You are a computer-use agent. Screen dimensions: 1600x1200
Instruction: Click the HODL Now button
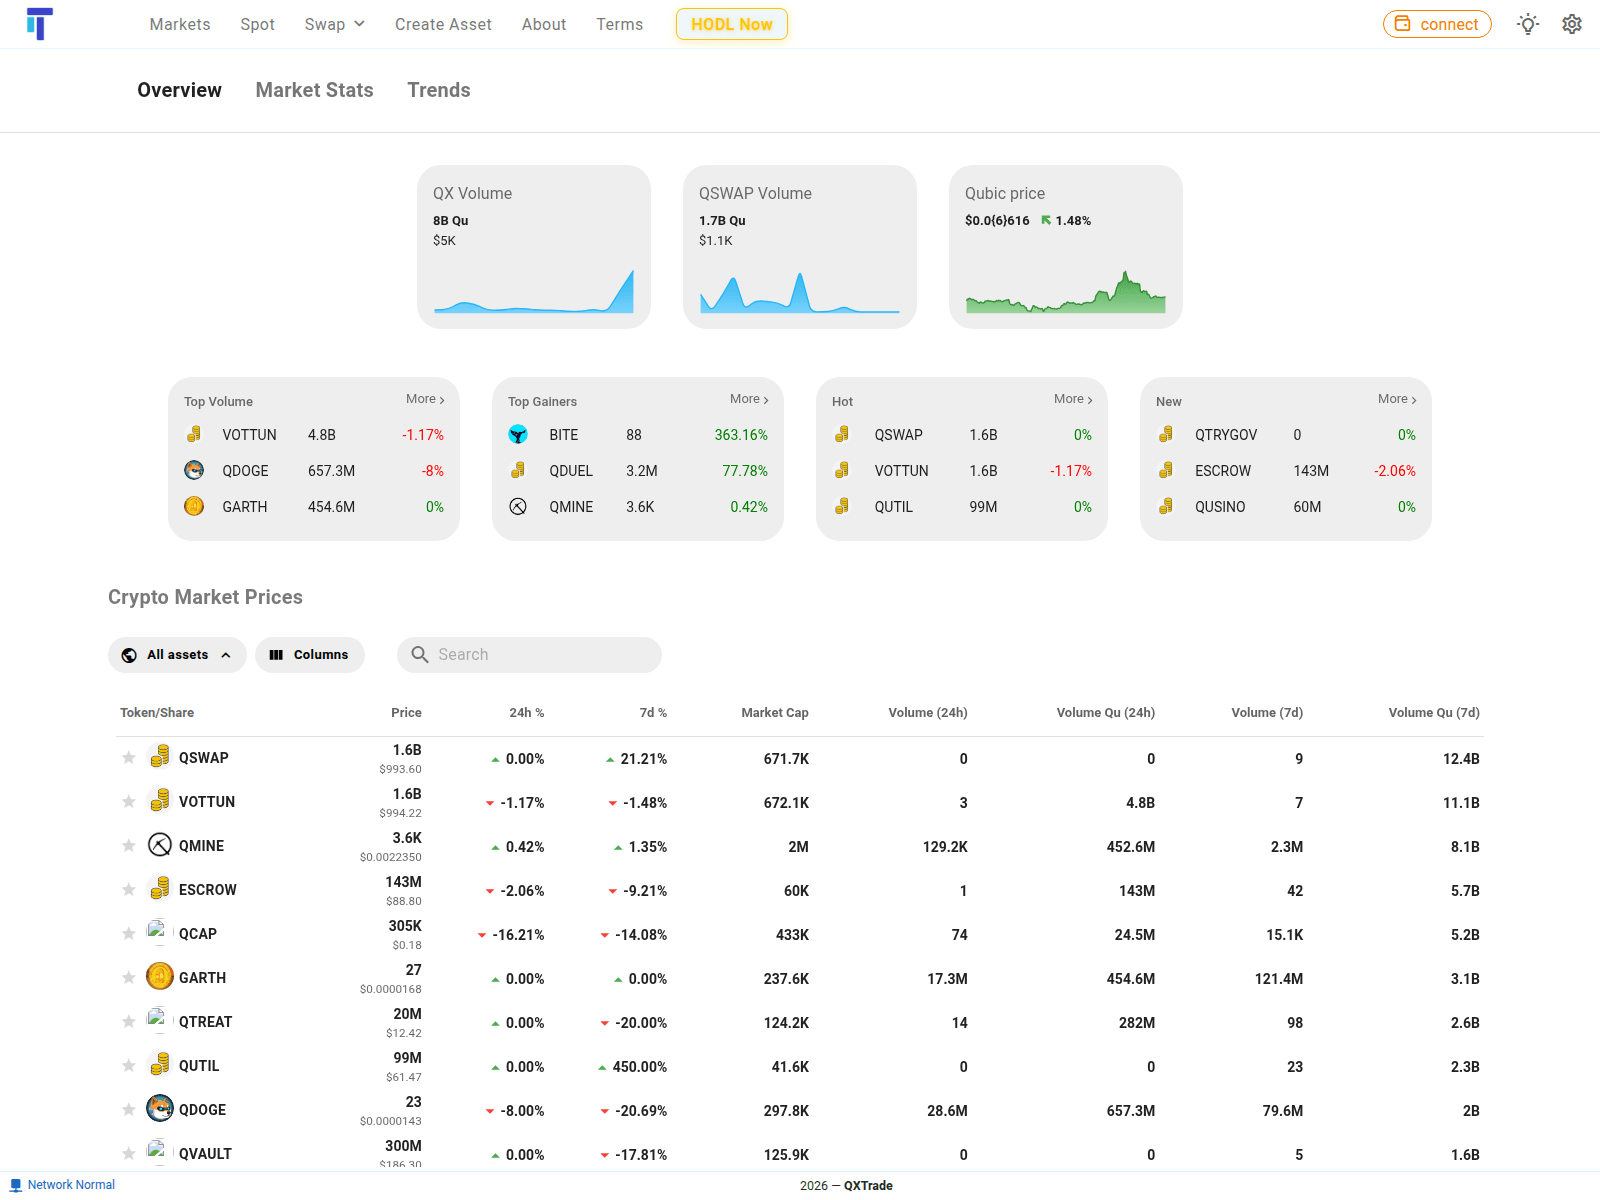(732, 24)
